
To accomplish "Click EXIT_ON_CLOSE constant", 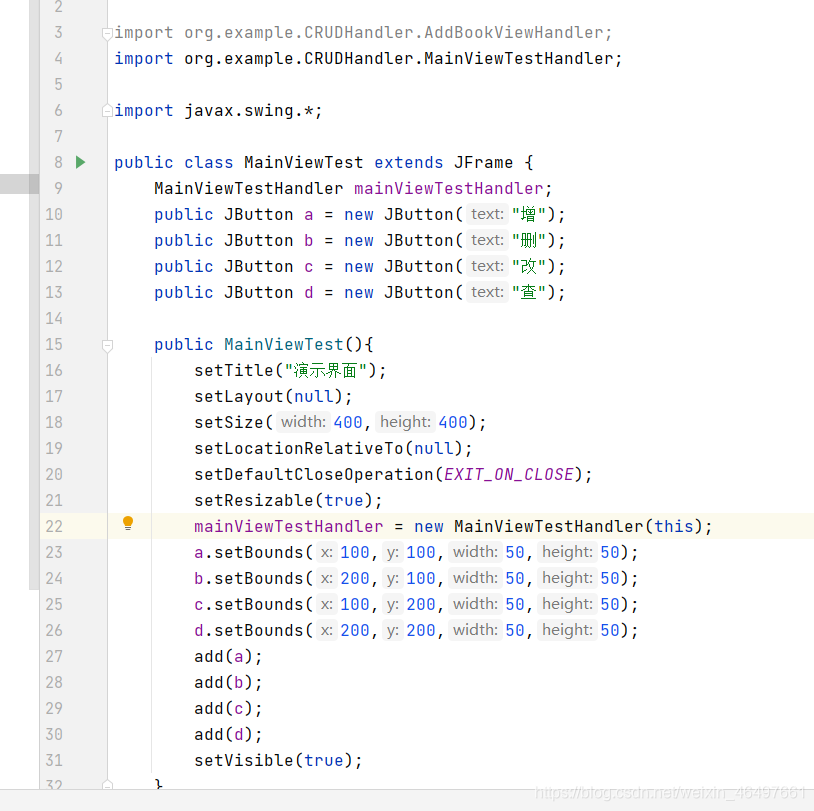I will 509,475.
